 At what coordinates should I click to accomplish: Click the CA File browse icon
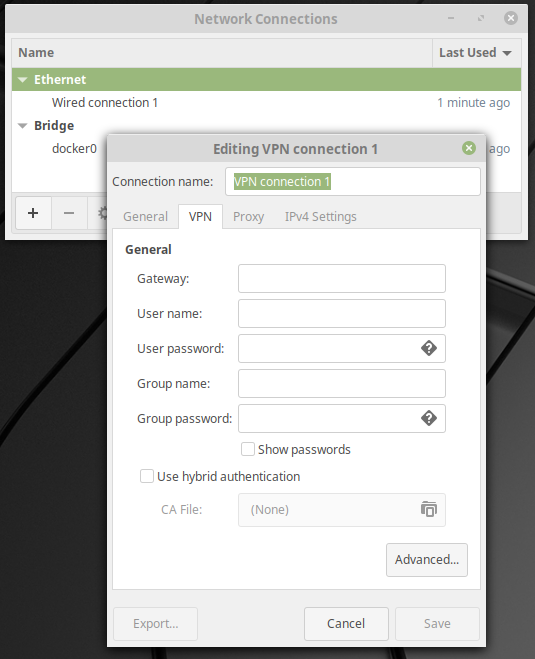coord(429,509)
